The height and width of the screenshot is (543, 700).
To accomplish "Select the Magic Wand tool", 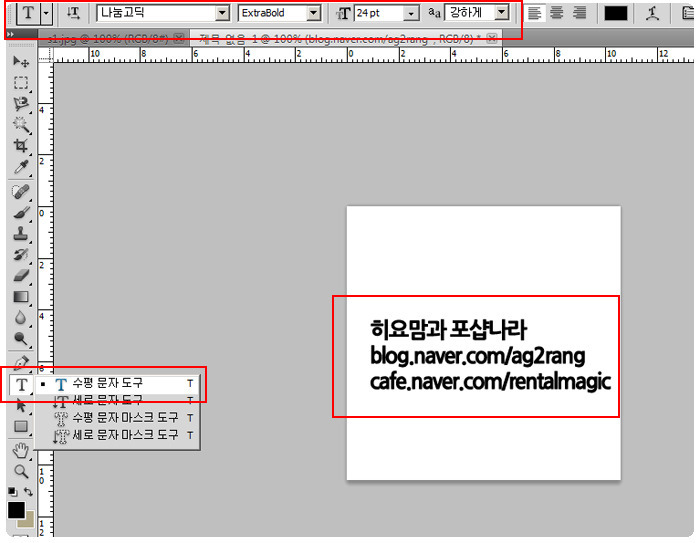I will [x=21, y=125].
